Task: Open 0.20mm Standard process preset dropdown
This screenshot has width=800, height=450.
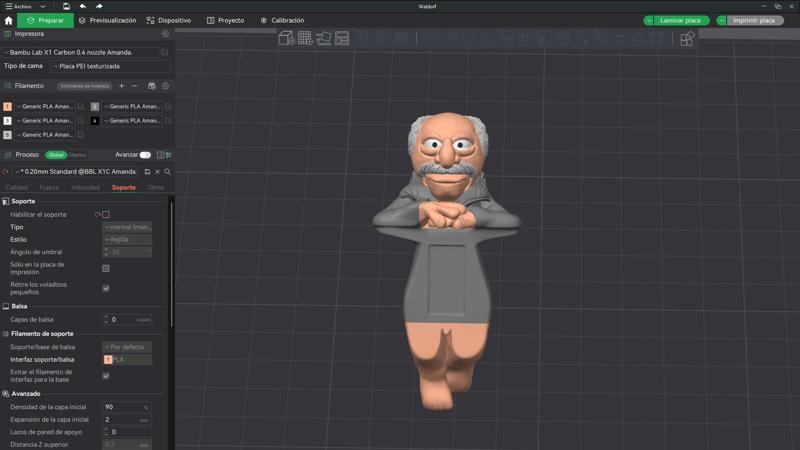Action: point(77,172)
